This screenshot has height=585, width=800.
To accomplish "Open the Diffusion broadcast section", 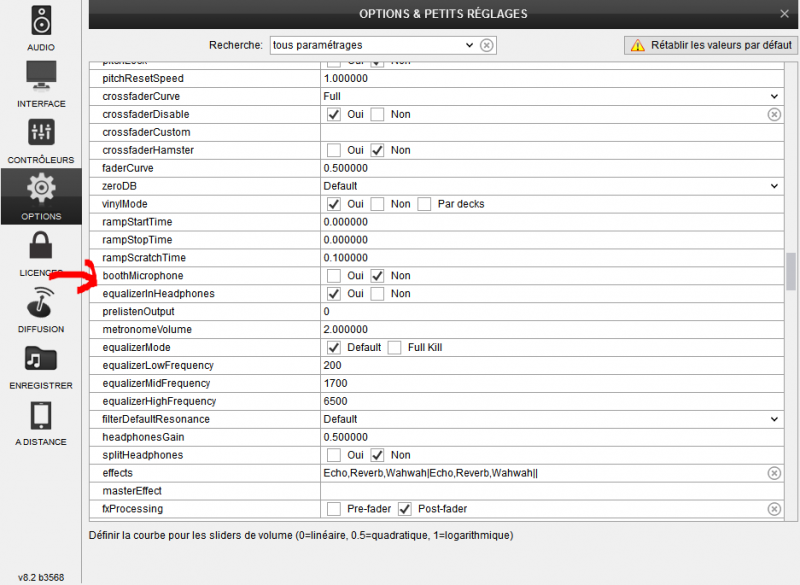I will click(41, 309).
